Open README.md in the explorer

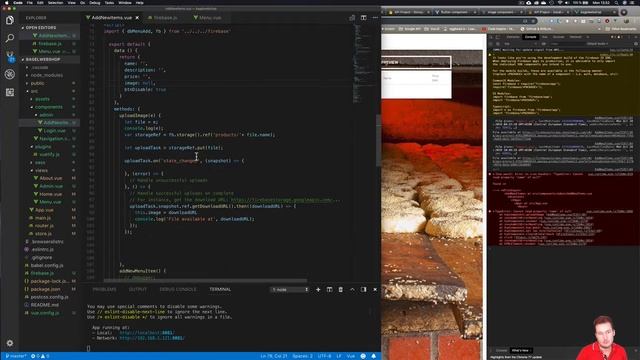44,305
